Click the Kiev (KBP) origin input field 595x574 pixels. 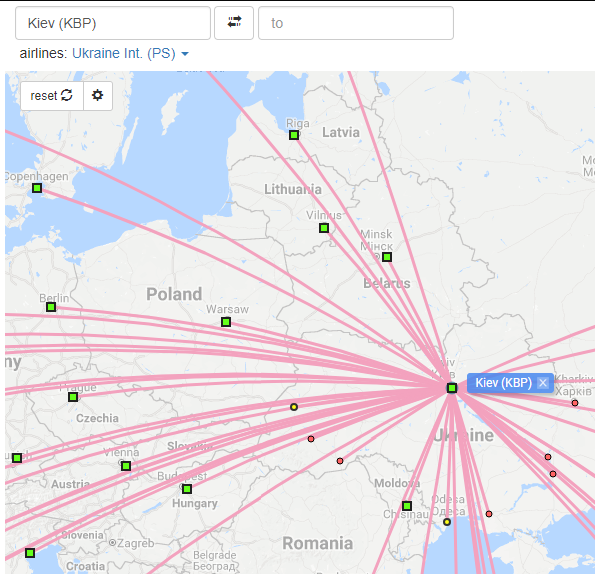(x=113, y=23)
